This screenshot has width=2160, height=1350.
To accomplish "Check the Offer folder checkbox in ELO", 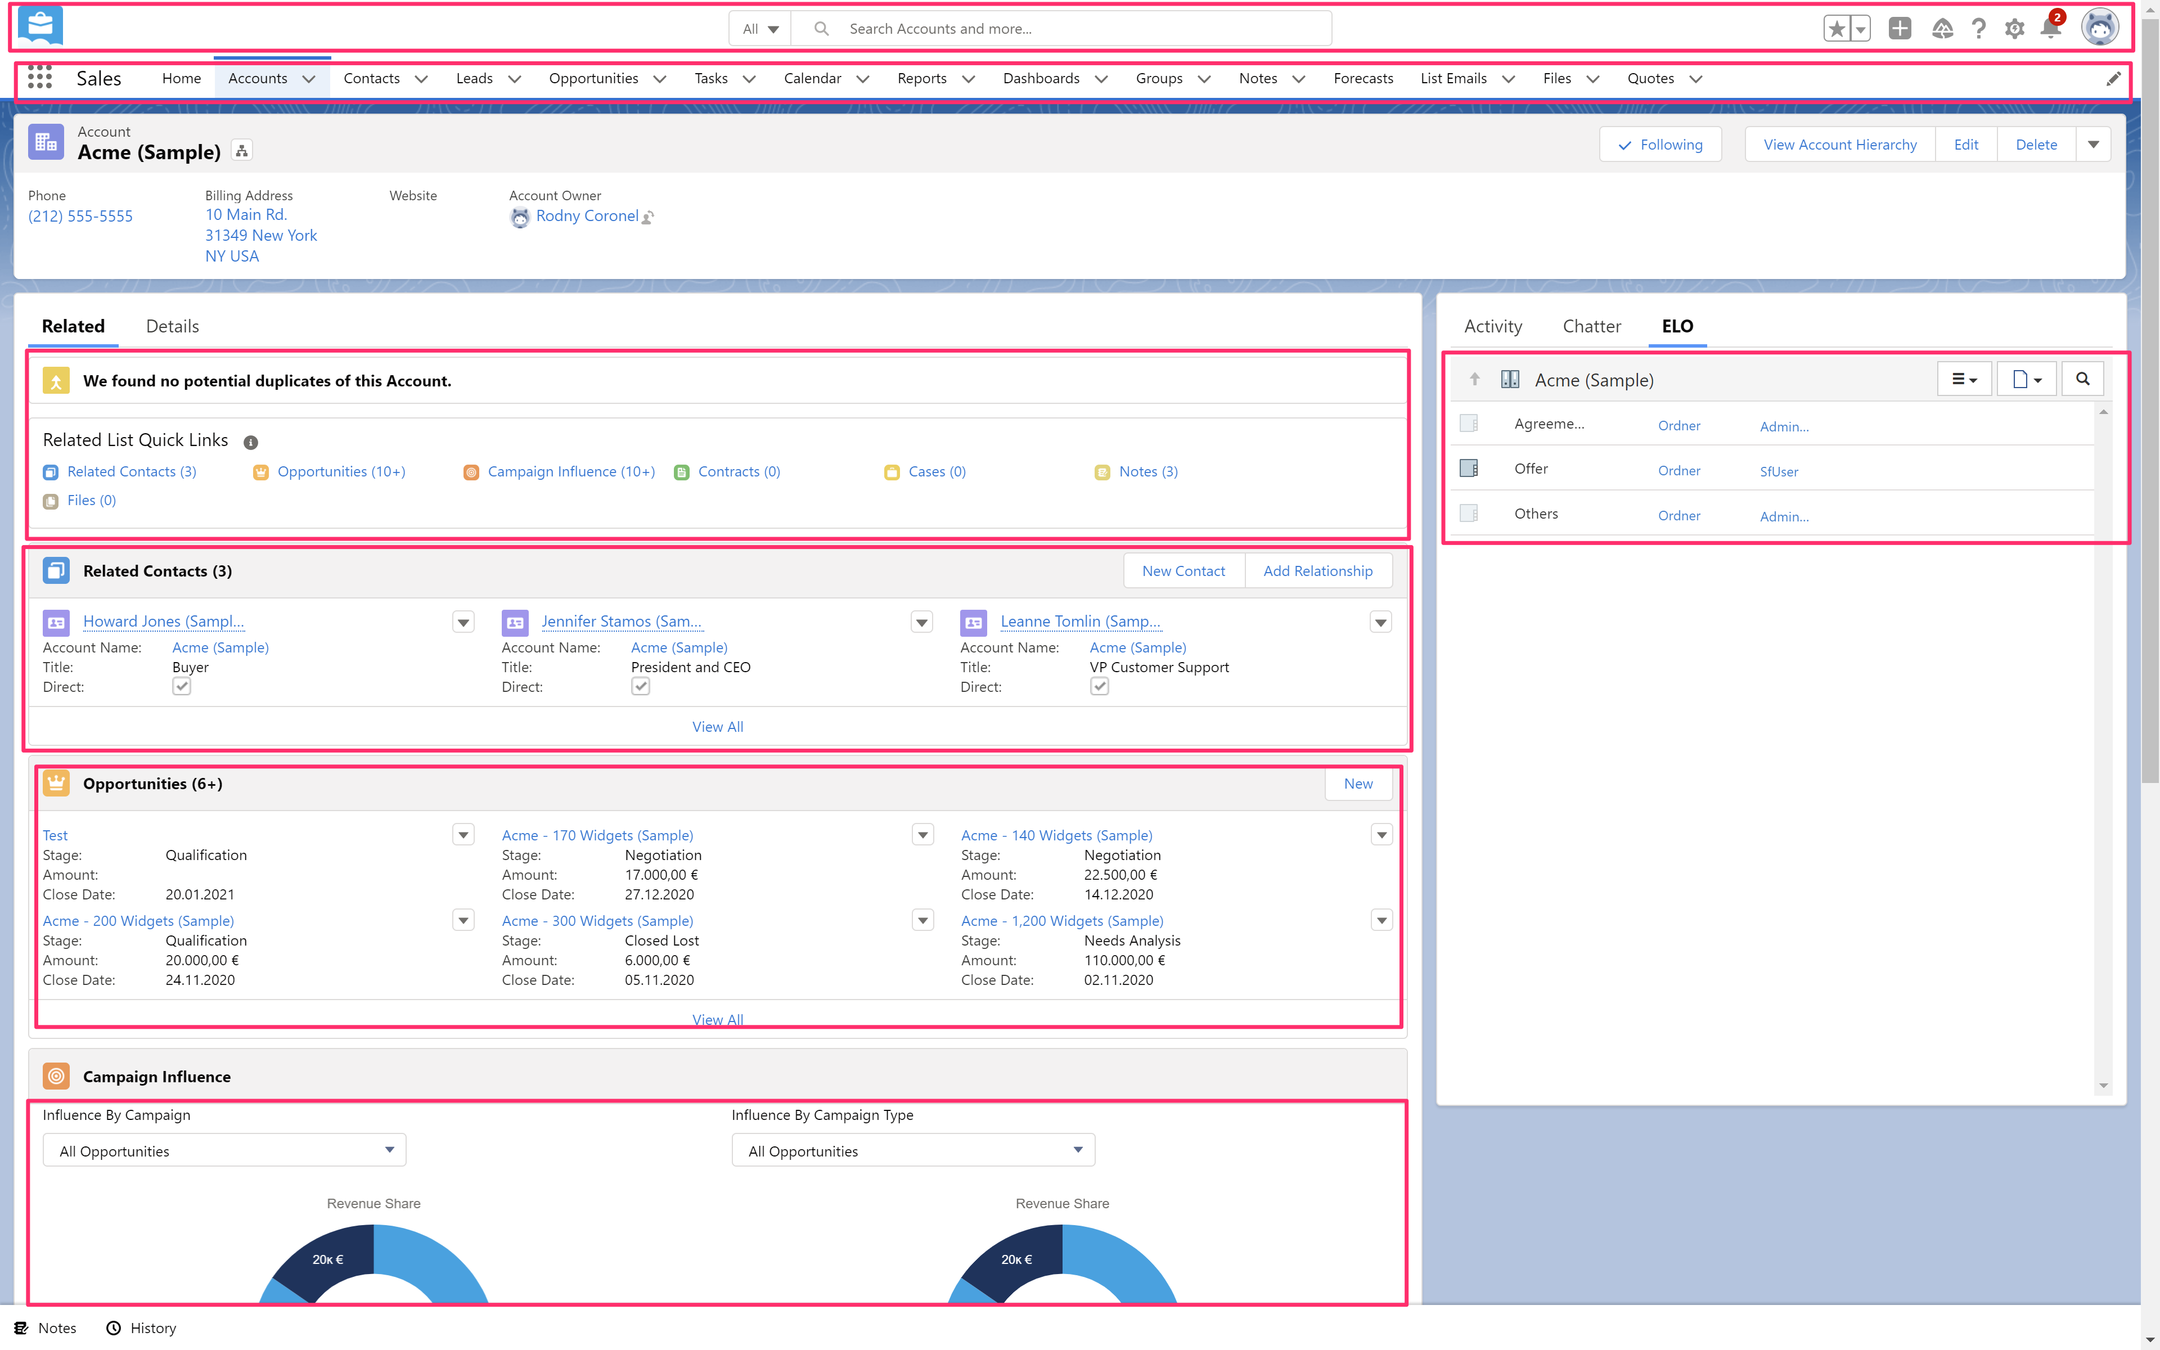I will 1469,468.
